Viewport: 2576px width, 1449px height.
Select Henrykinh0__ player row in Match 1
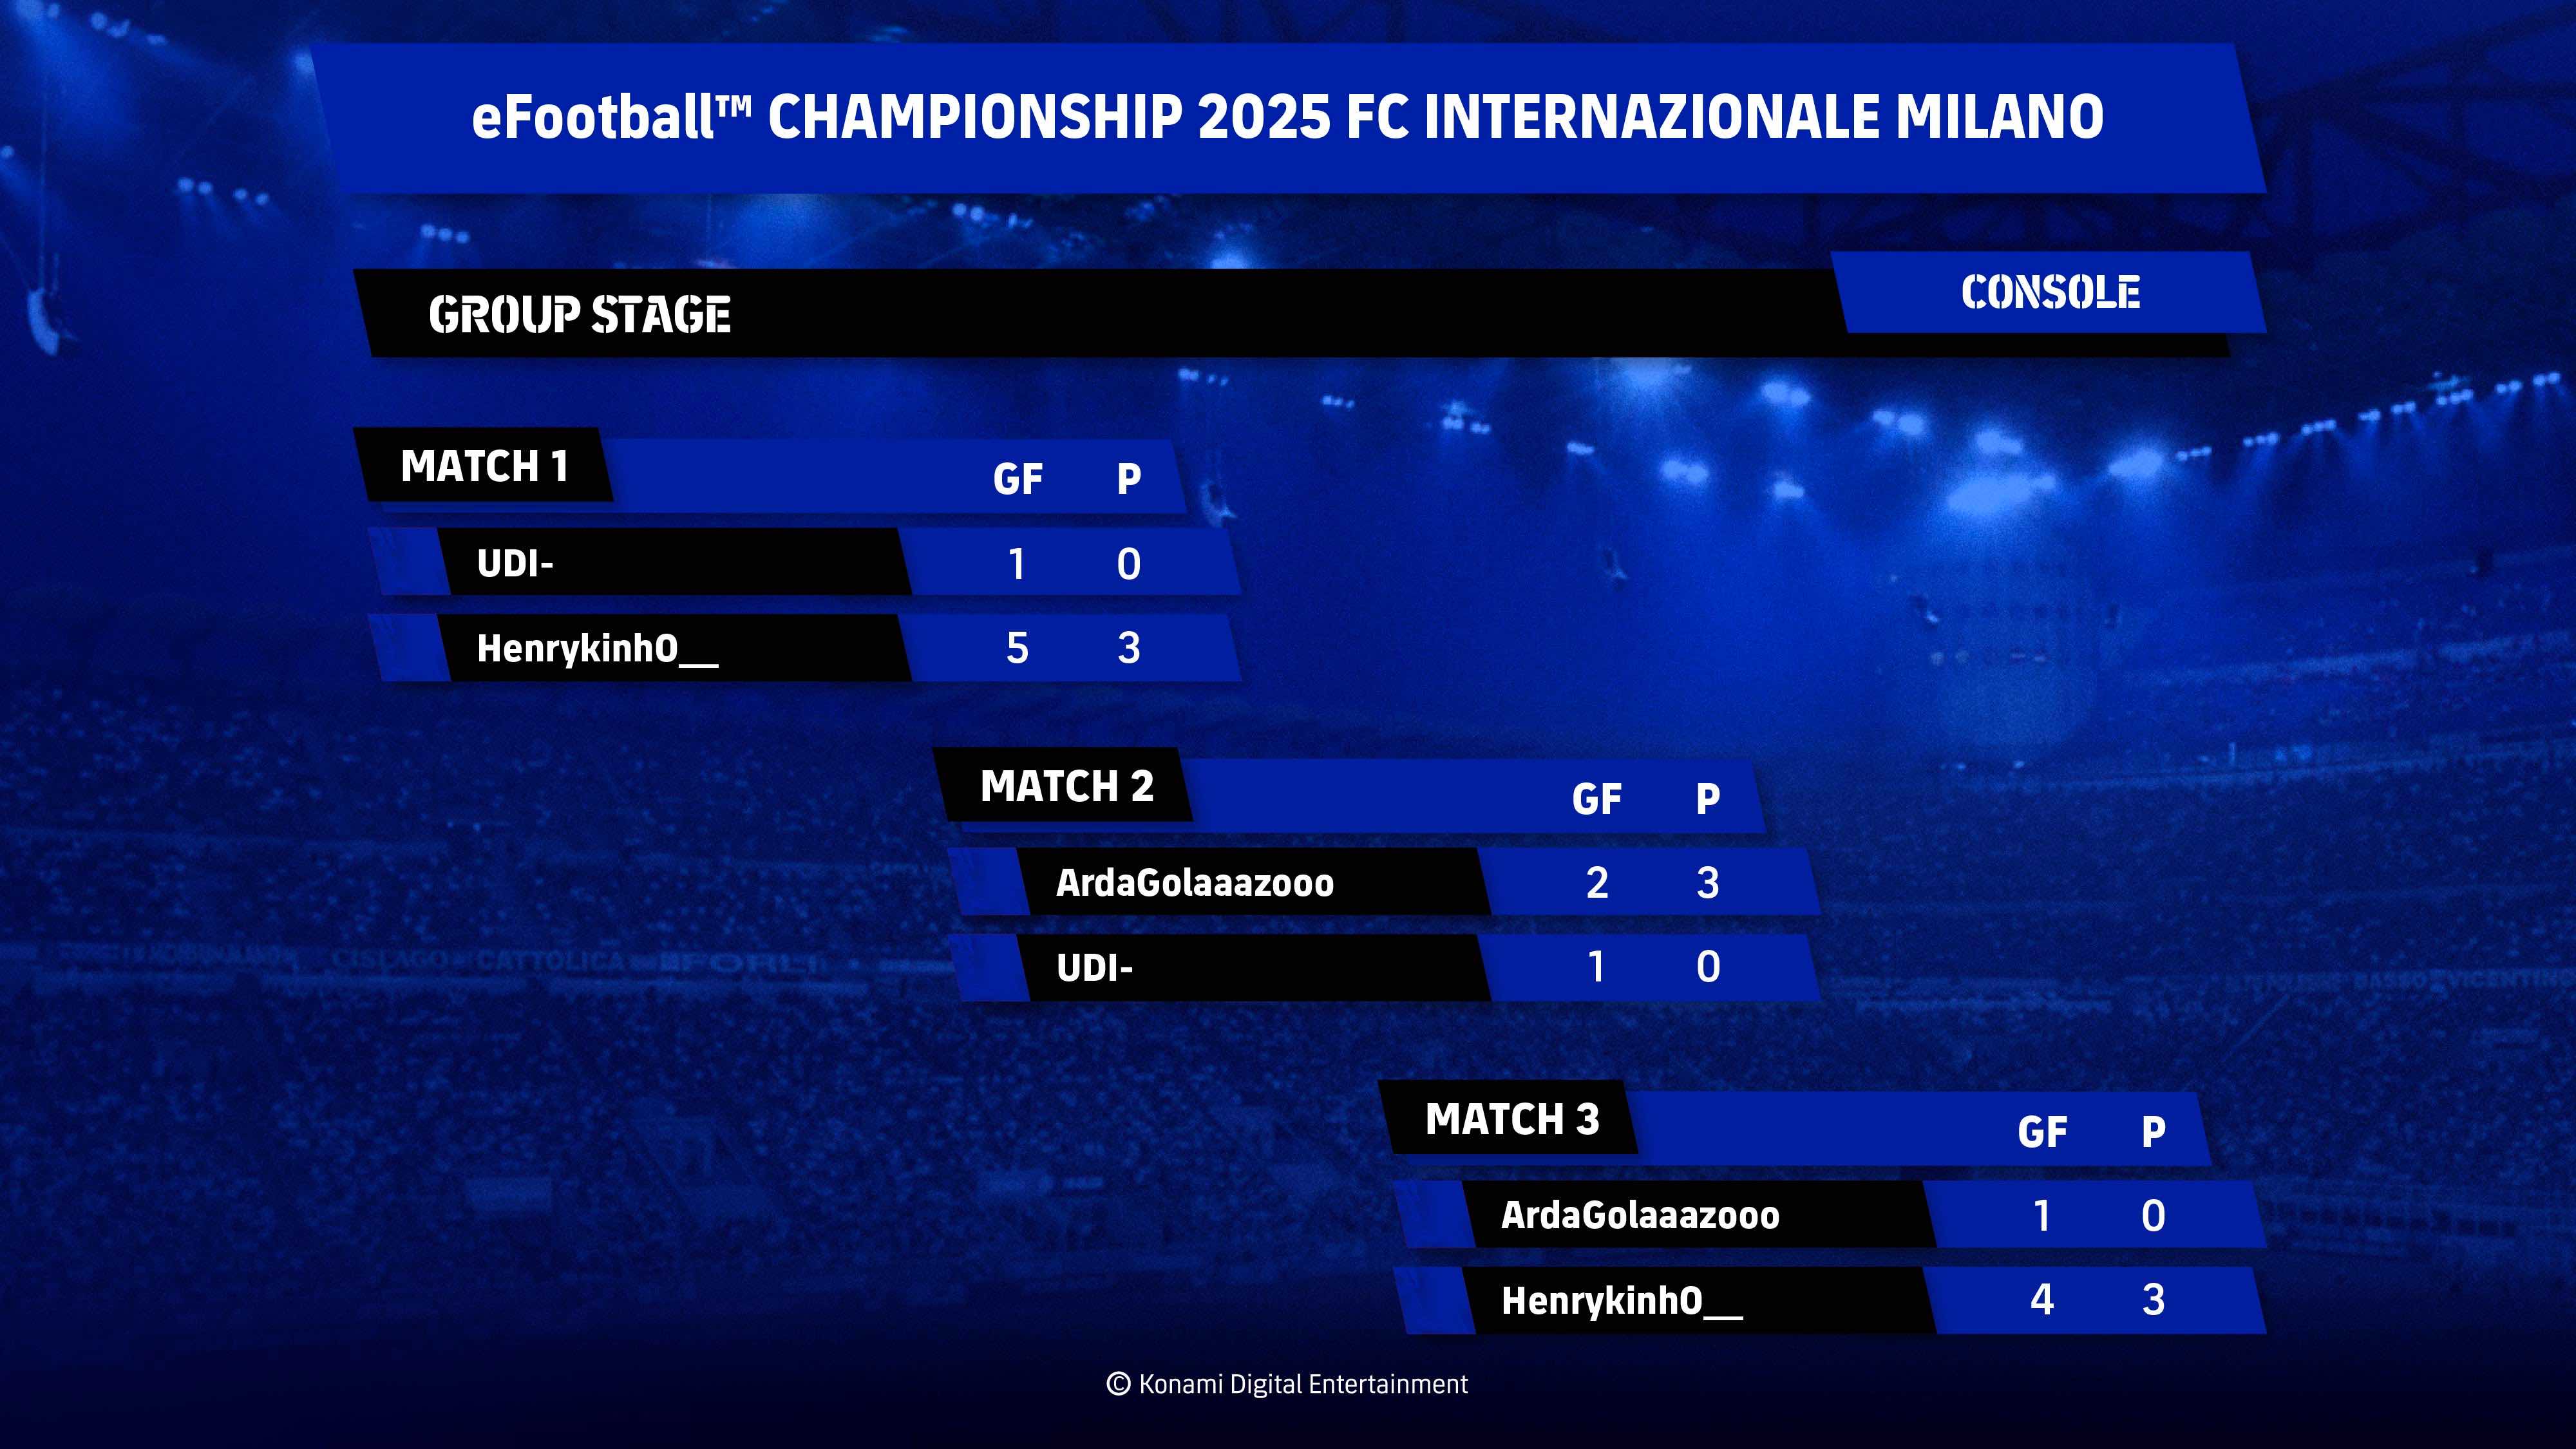pos(805,648)
